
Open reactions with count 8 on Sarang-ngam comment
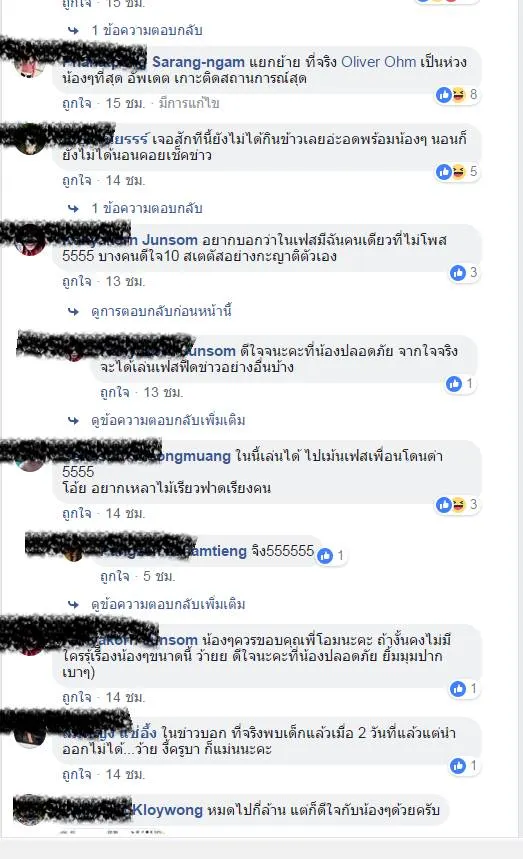coord(457,95)
